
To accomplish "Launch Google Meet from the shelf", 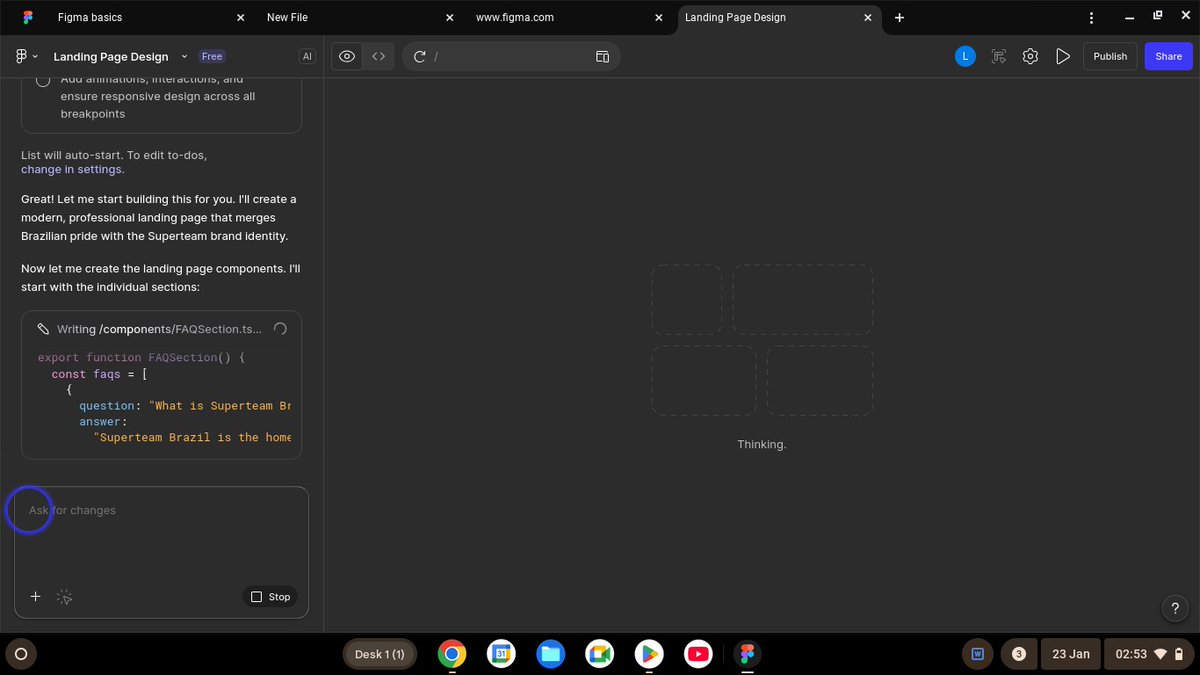I will click(599, 654).
